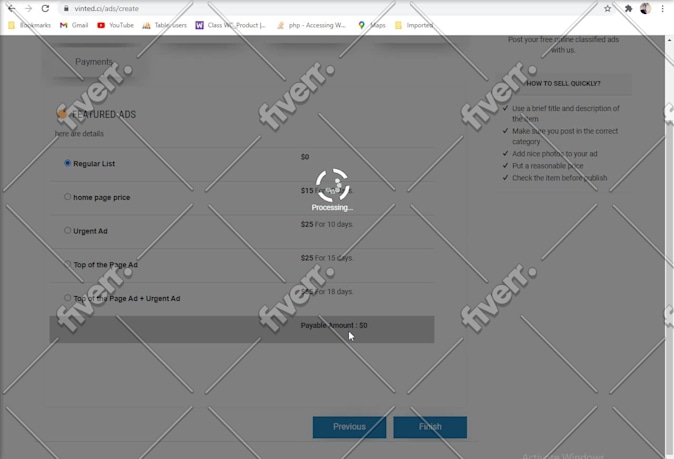Open the Chrome profile avatar

(x=645, y=8)
